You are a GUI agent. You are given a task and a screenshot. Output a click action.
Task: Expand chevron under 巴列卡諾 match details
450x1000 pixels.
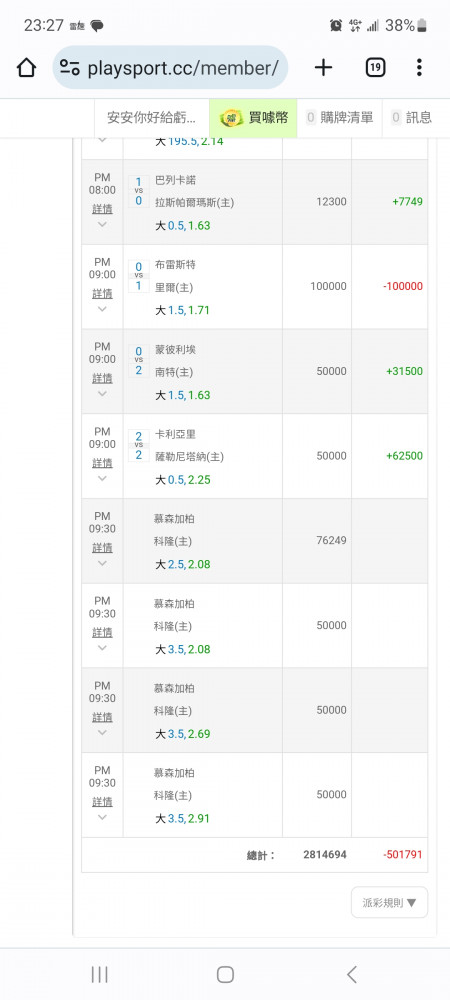(x=102, y=224)
